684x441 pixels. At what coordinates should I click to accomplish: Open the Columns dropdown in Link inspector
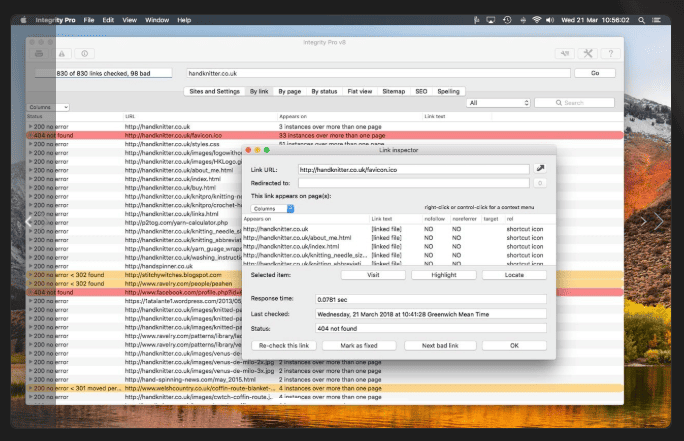tap(272, 209)
